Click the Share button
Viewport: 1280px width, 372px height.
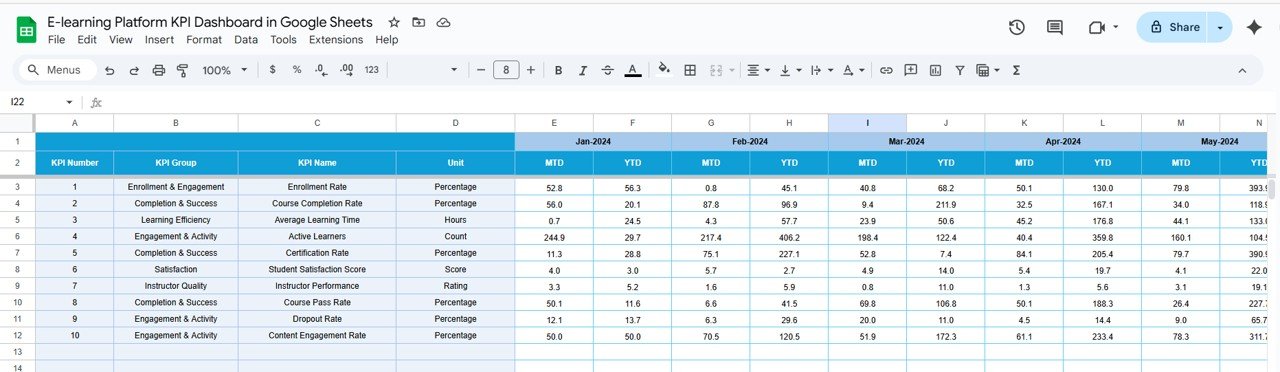(1173, 28)
